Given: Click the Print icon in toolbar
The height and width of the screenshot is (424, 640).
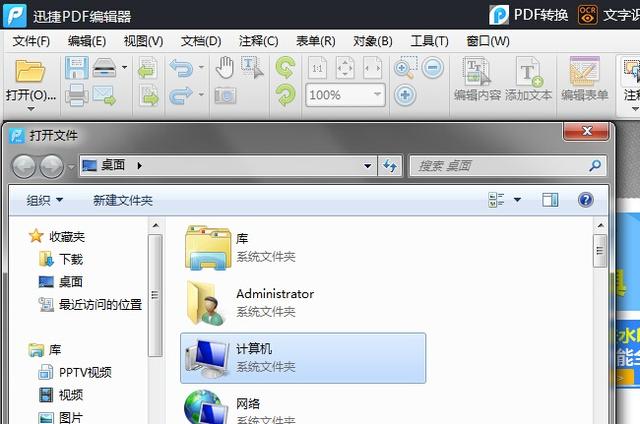Looking at the screenshot, I should pos(76,95).
